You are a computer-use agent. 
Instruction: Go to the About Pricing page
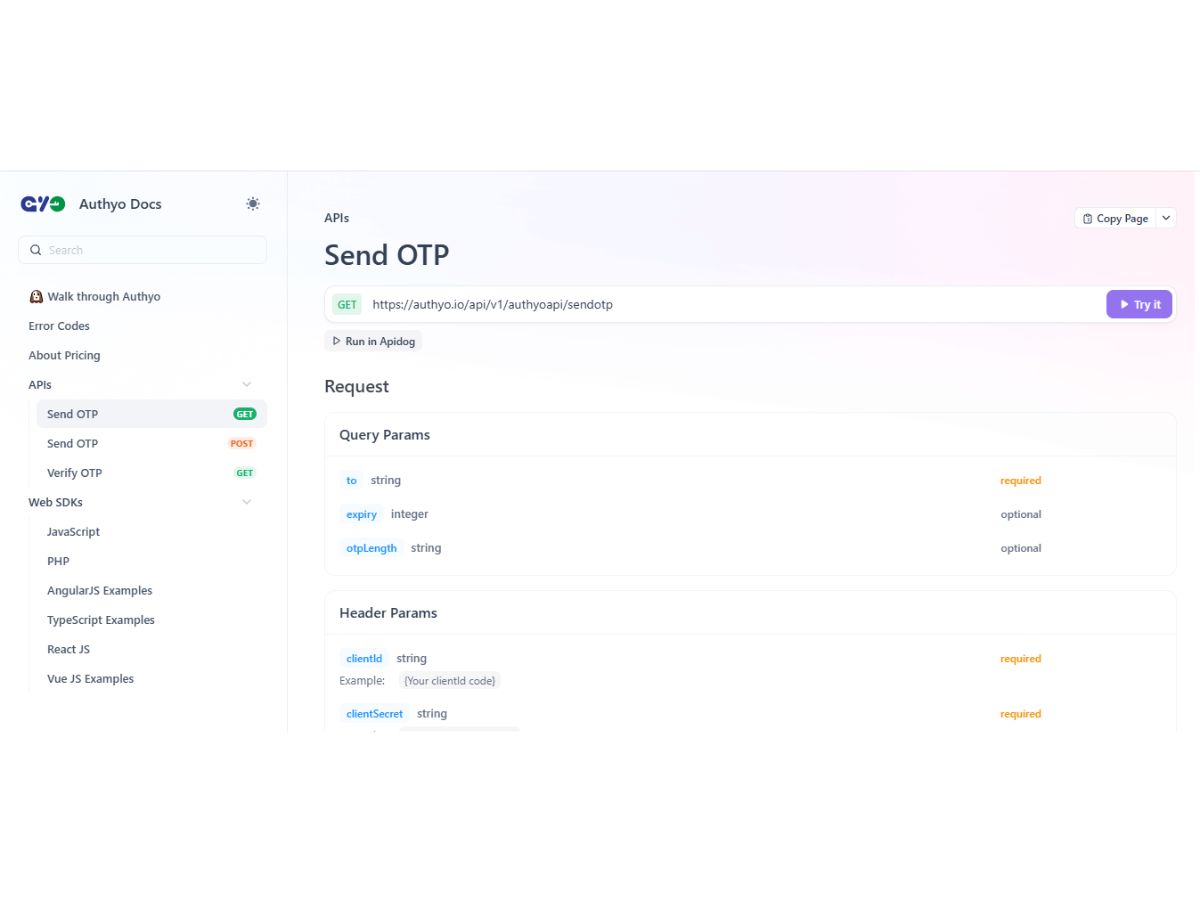pos(64,355)
